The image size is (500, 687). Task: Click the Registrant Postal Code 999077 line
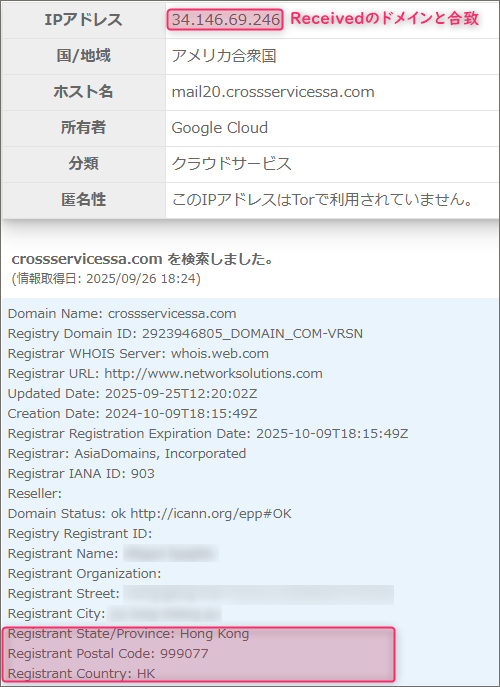pyautogui.click(x=108, y=654)
